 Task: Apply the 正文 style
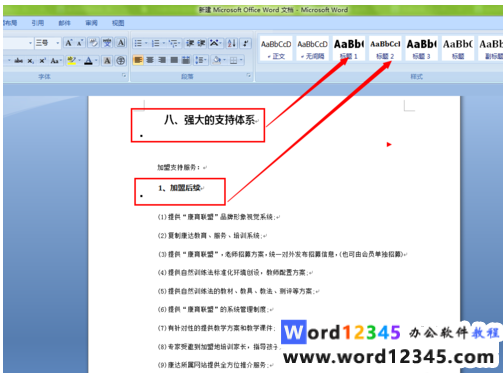(x=276, y=49)
